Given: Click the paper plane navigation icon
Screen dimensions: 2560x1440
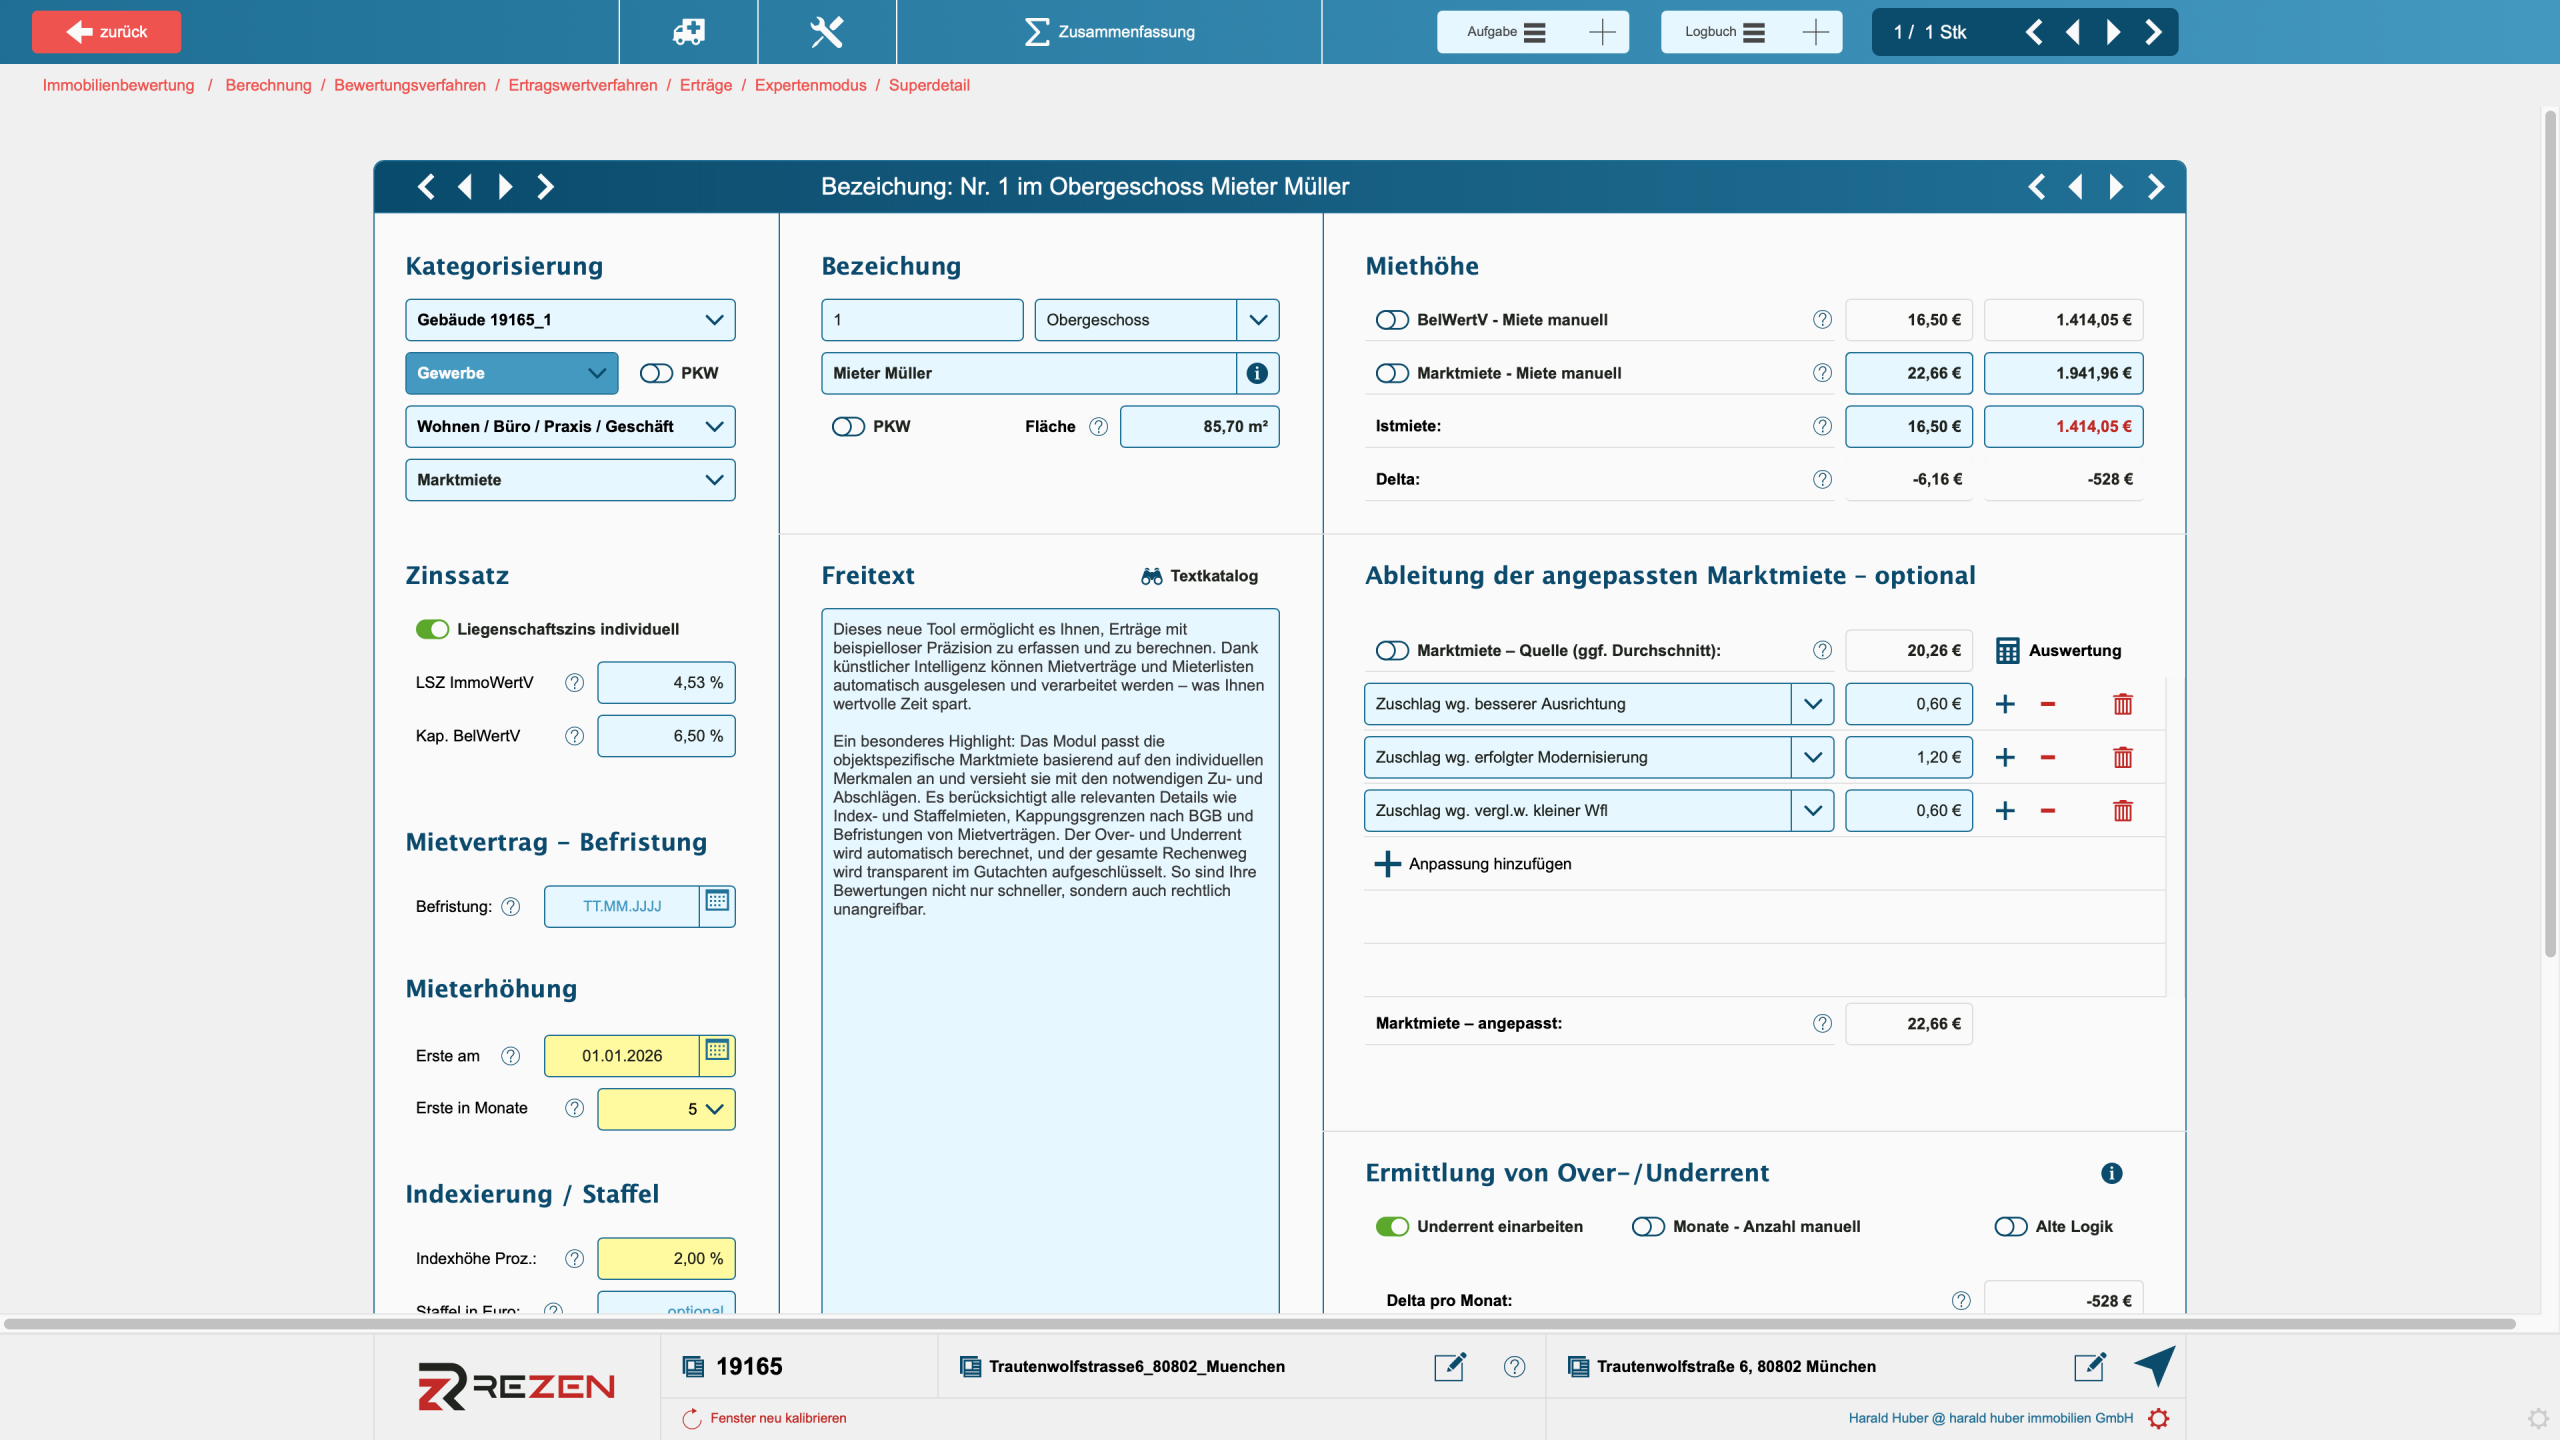Looking at the screenshot, I should (x=2154, y=1365).
